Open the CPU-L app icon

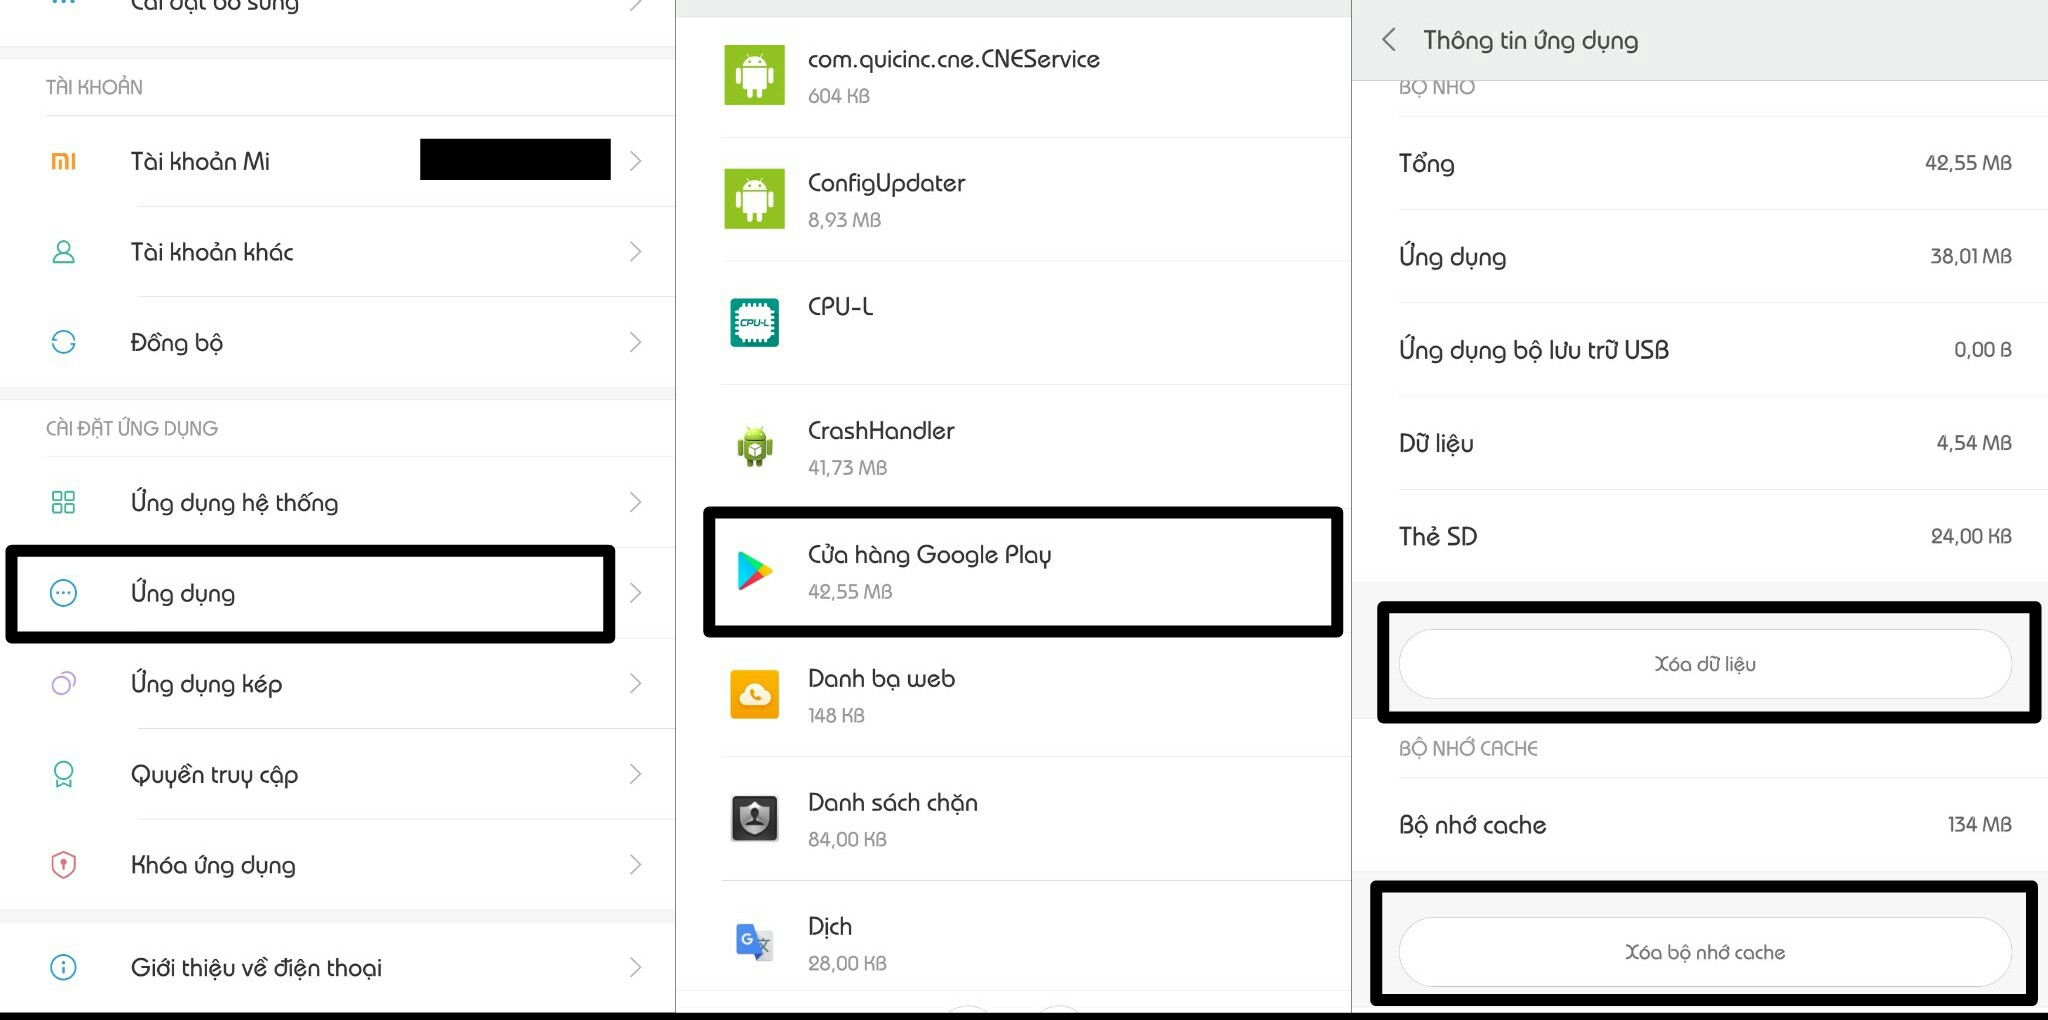(x=755, y=323)
